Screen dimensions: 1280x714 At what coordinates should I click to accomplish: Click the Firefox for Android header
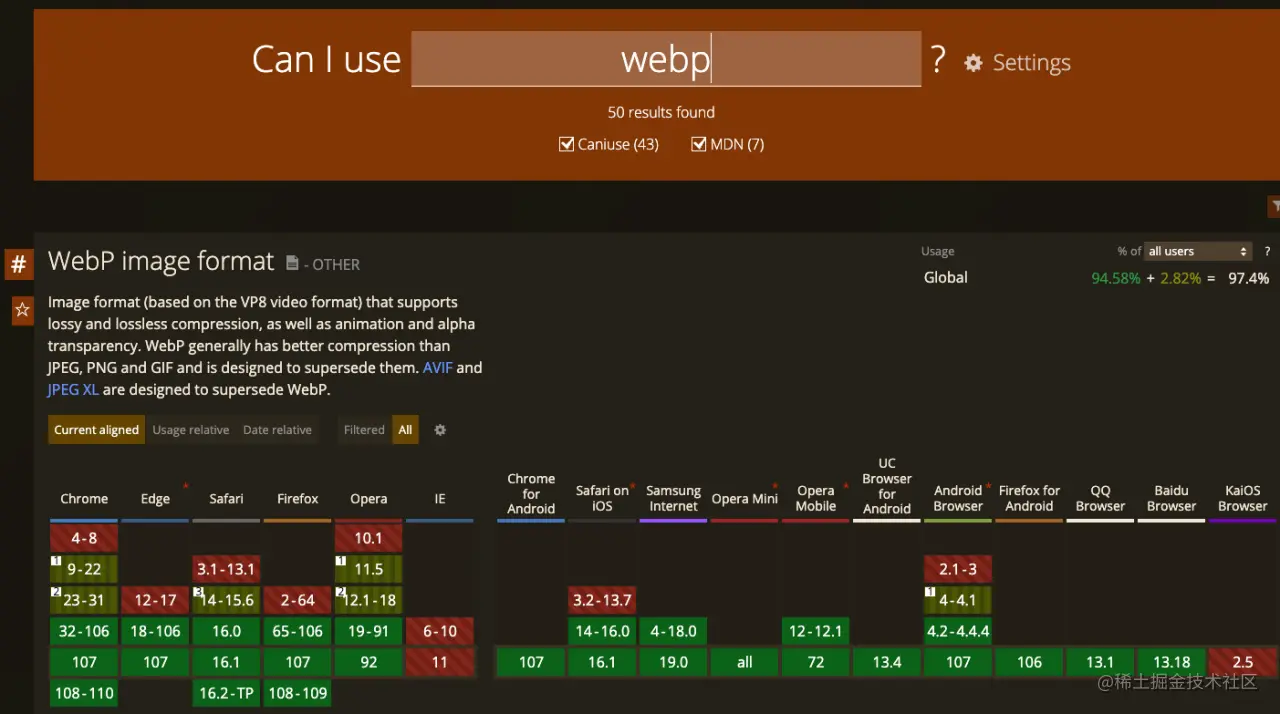pyautogui.click(x=1029, y=498)
